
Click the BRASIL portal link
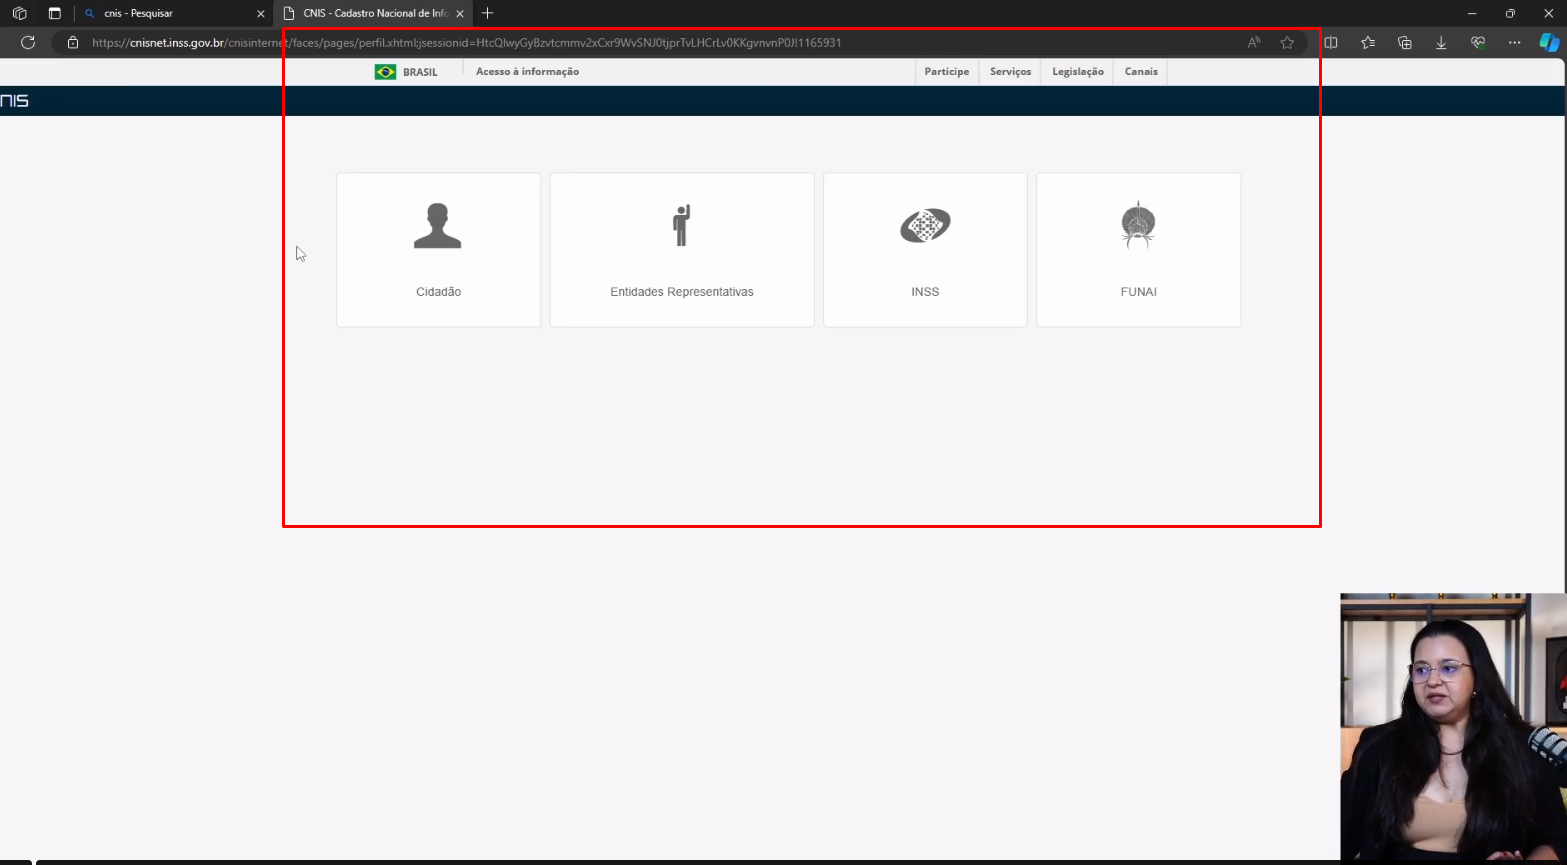(x=420, y=72)
